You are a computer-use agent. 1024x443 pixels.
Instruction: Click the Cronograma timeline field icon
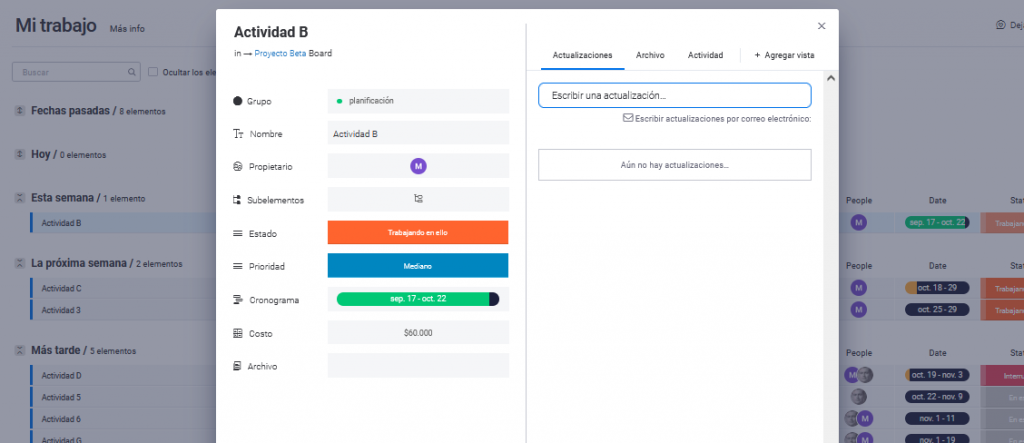(238, 299)
